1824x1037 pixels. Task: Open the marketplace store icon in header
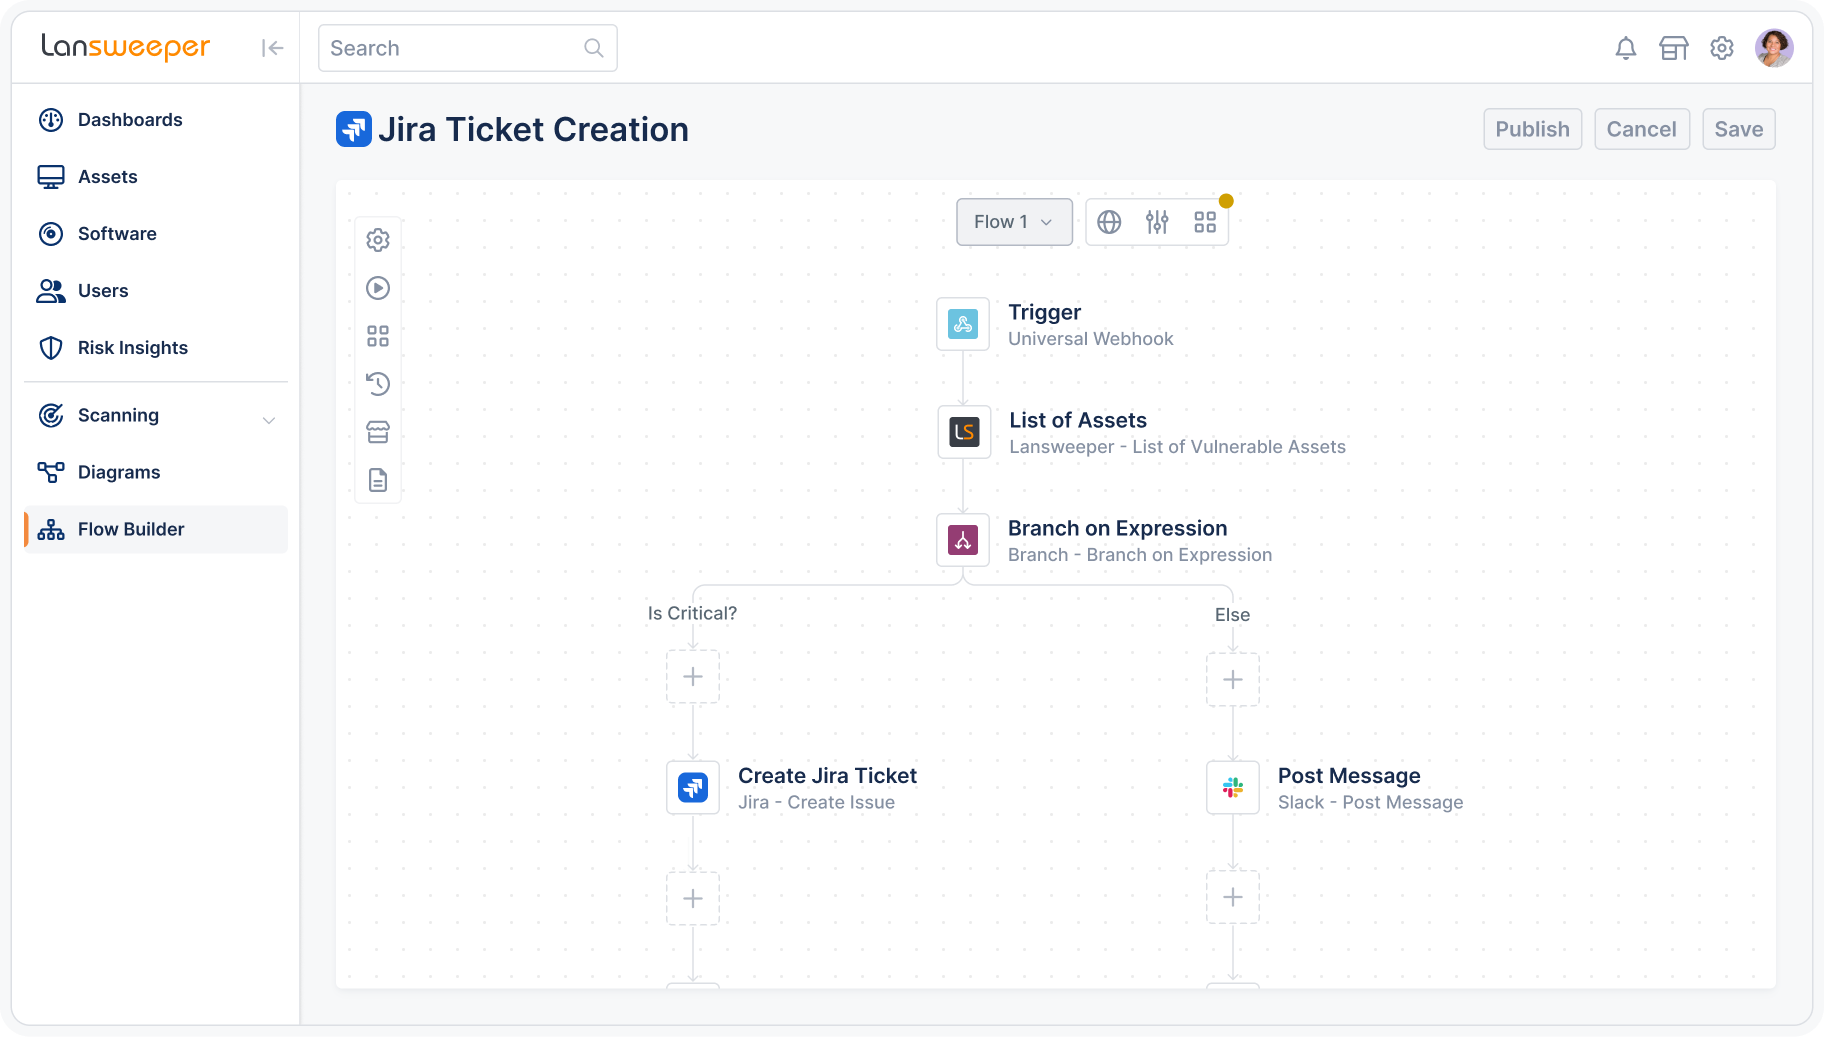[x=1674, y=48]
